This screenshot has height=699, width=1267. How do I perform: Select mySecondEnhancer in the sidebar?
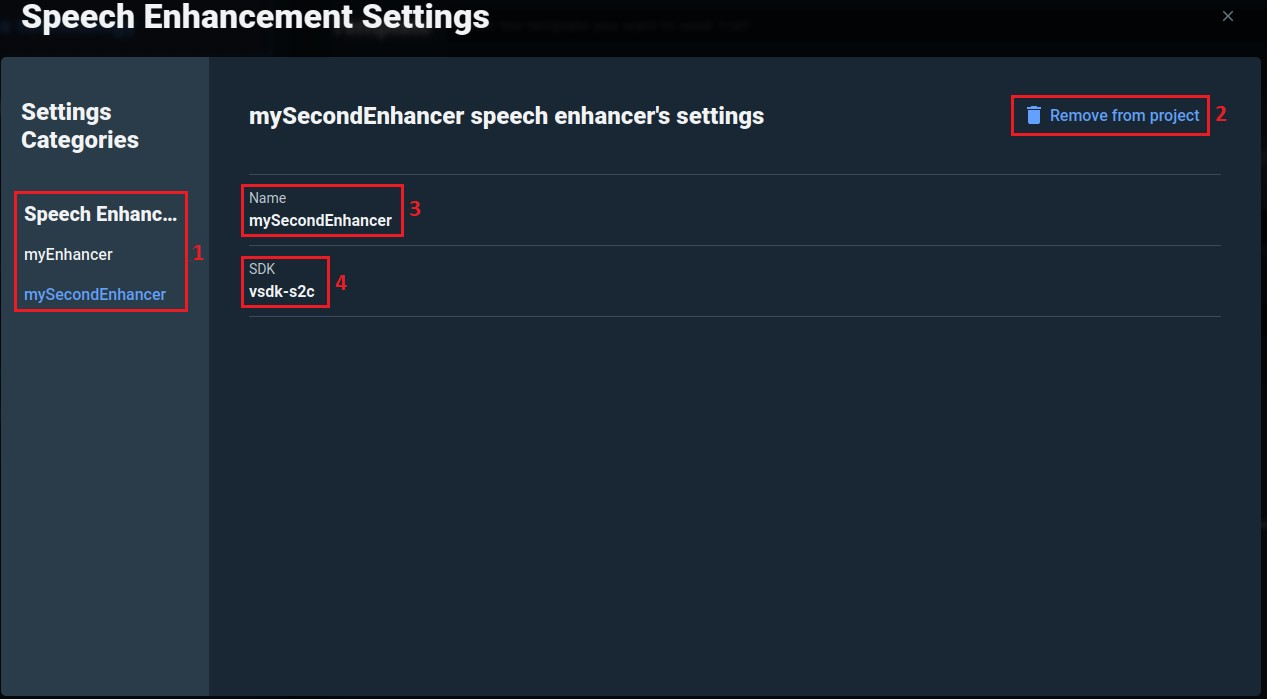pyautogui.click(x=95, y=294)
